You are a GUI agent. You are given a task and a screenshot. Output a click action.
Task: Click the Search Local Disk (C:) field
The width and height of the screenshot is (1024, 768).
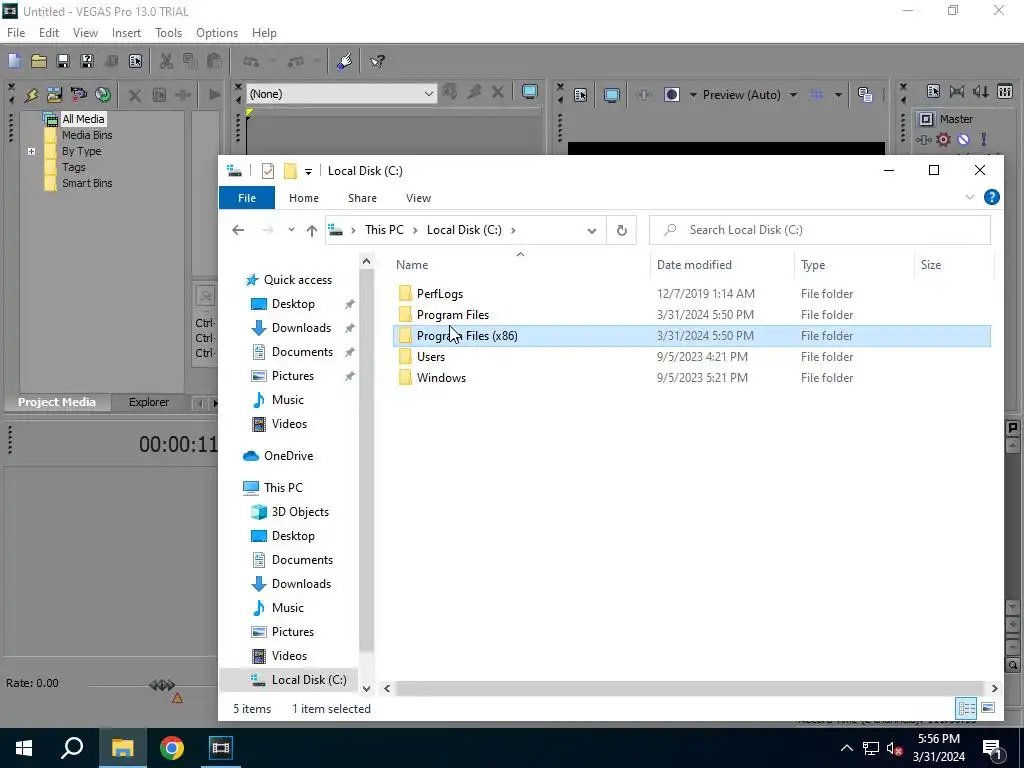(820, 230)
